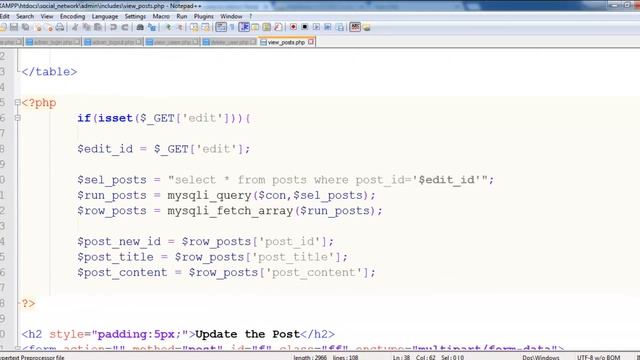Toggle Word wrap toolbar button

(x=221, y=27)
